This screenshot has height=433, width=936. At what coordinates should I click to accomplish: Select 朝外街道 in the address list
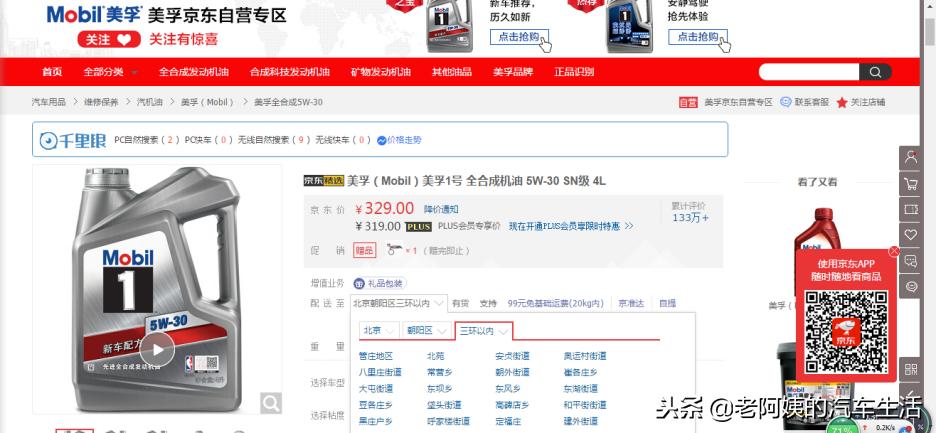tap(512, 372)
